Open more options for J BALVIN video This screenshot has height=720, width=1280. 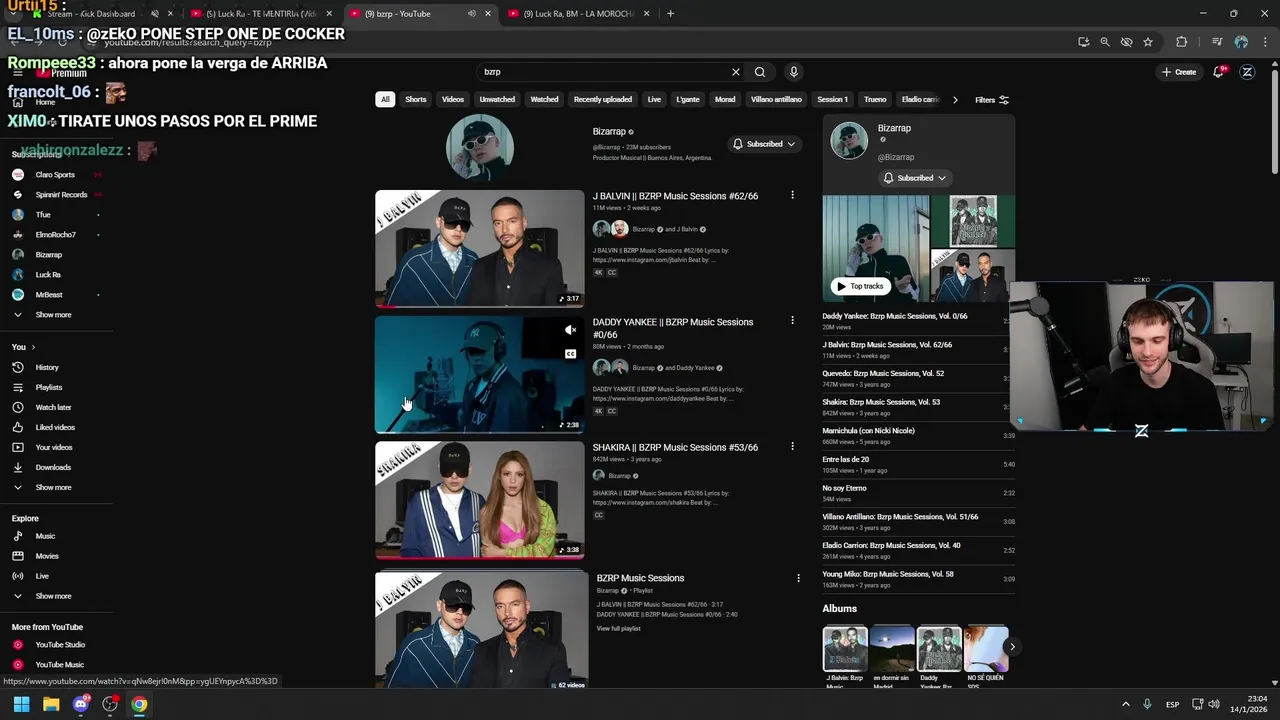[x=792, y=195]
